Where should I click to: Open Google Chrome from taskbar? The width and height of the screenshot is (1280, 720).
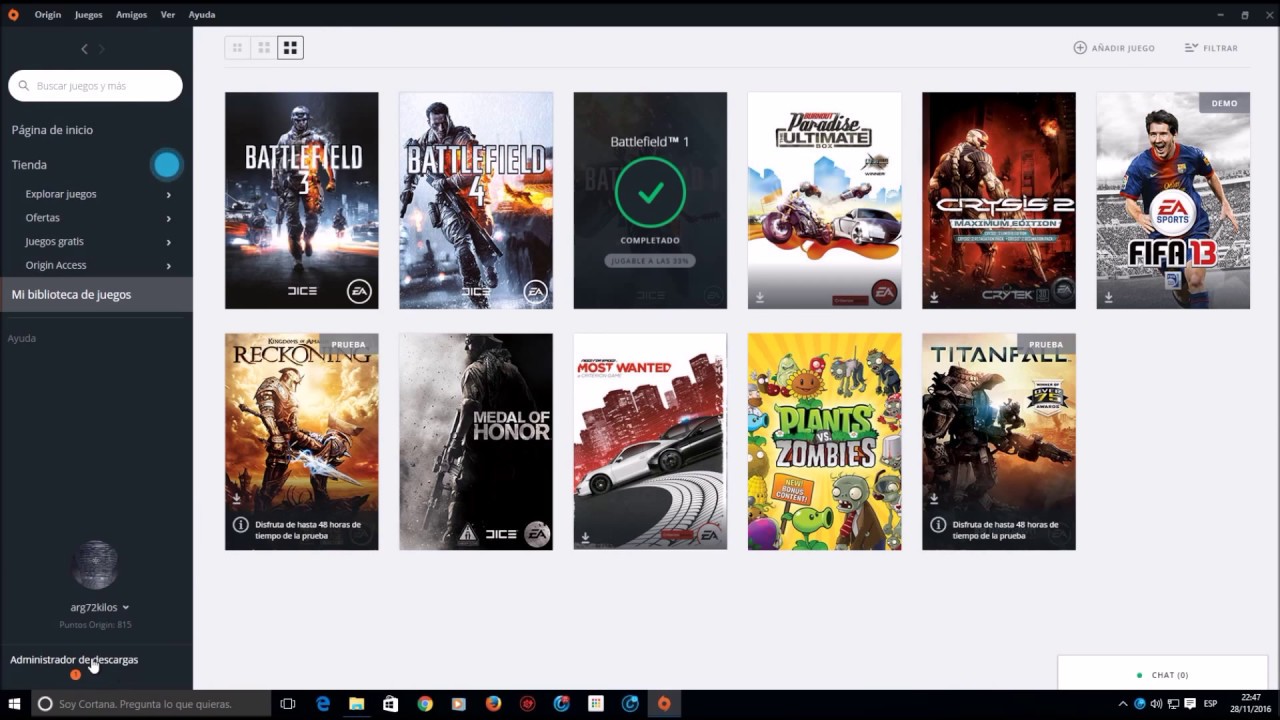425,704
